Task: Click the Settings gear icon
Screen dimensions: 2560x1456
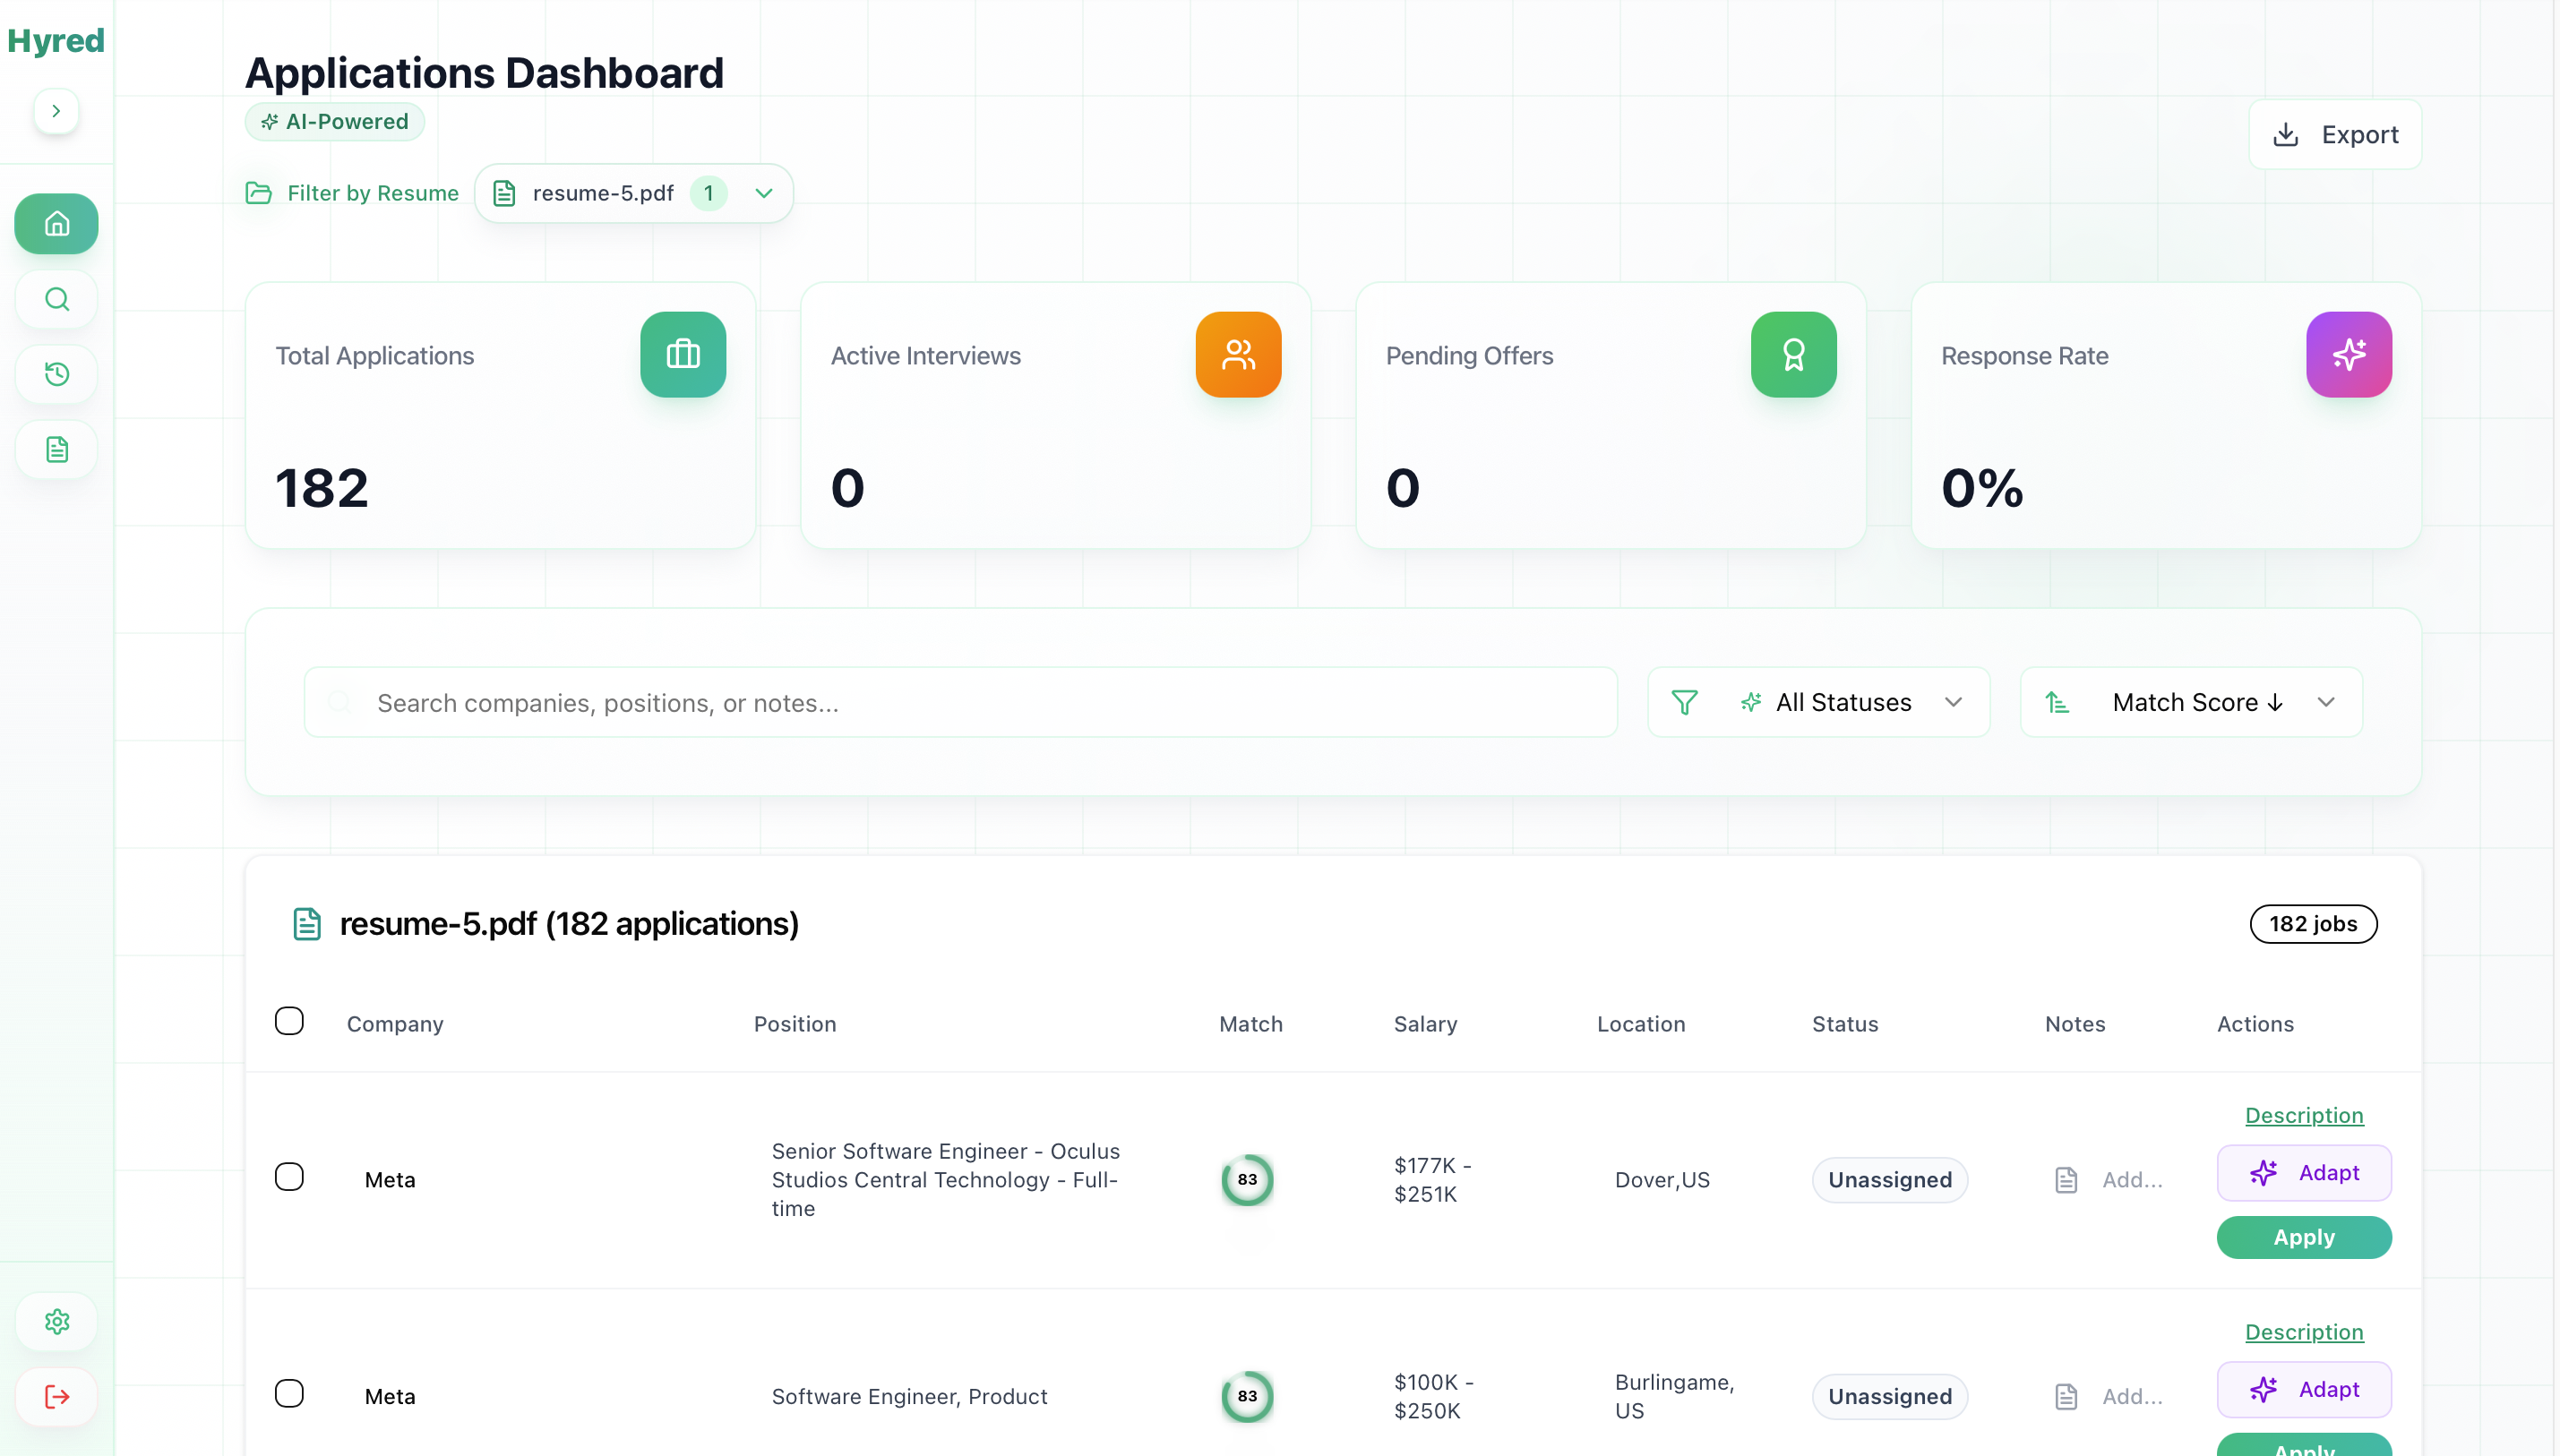Action: pyautogui.click(x=56, y=1321)
